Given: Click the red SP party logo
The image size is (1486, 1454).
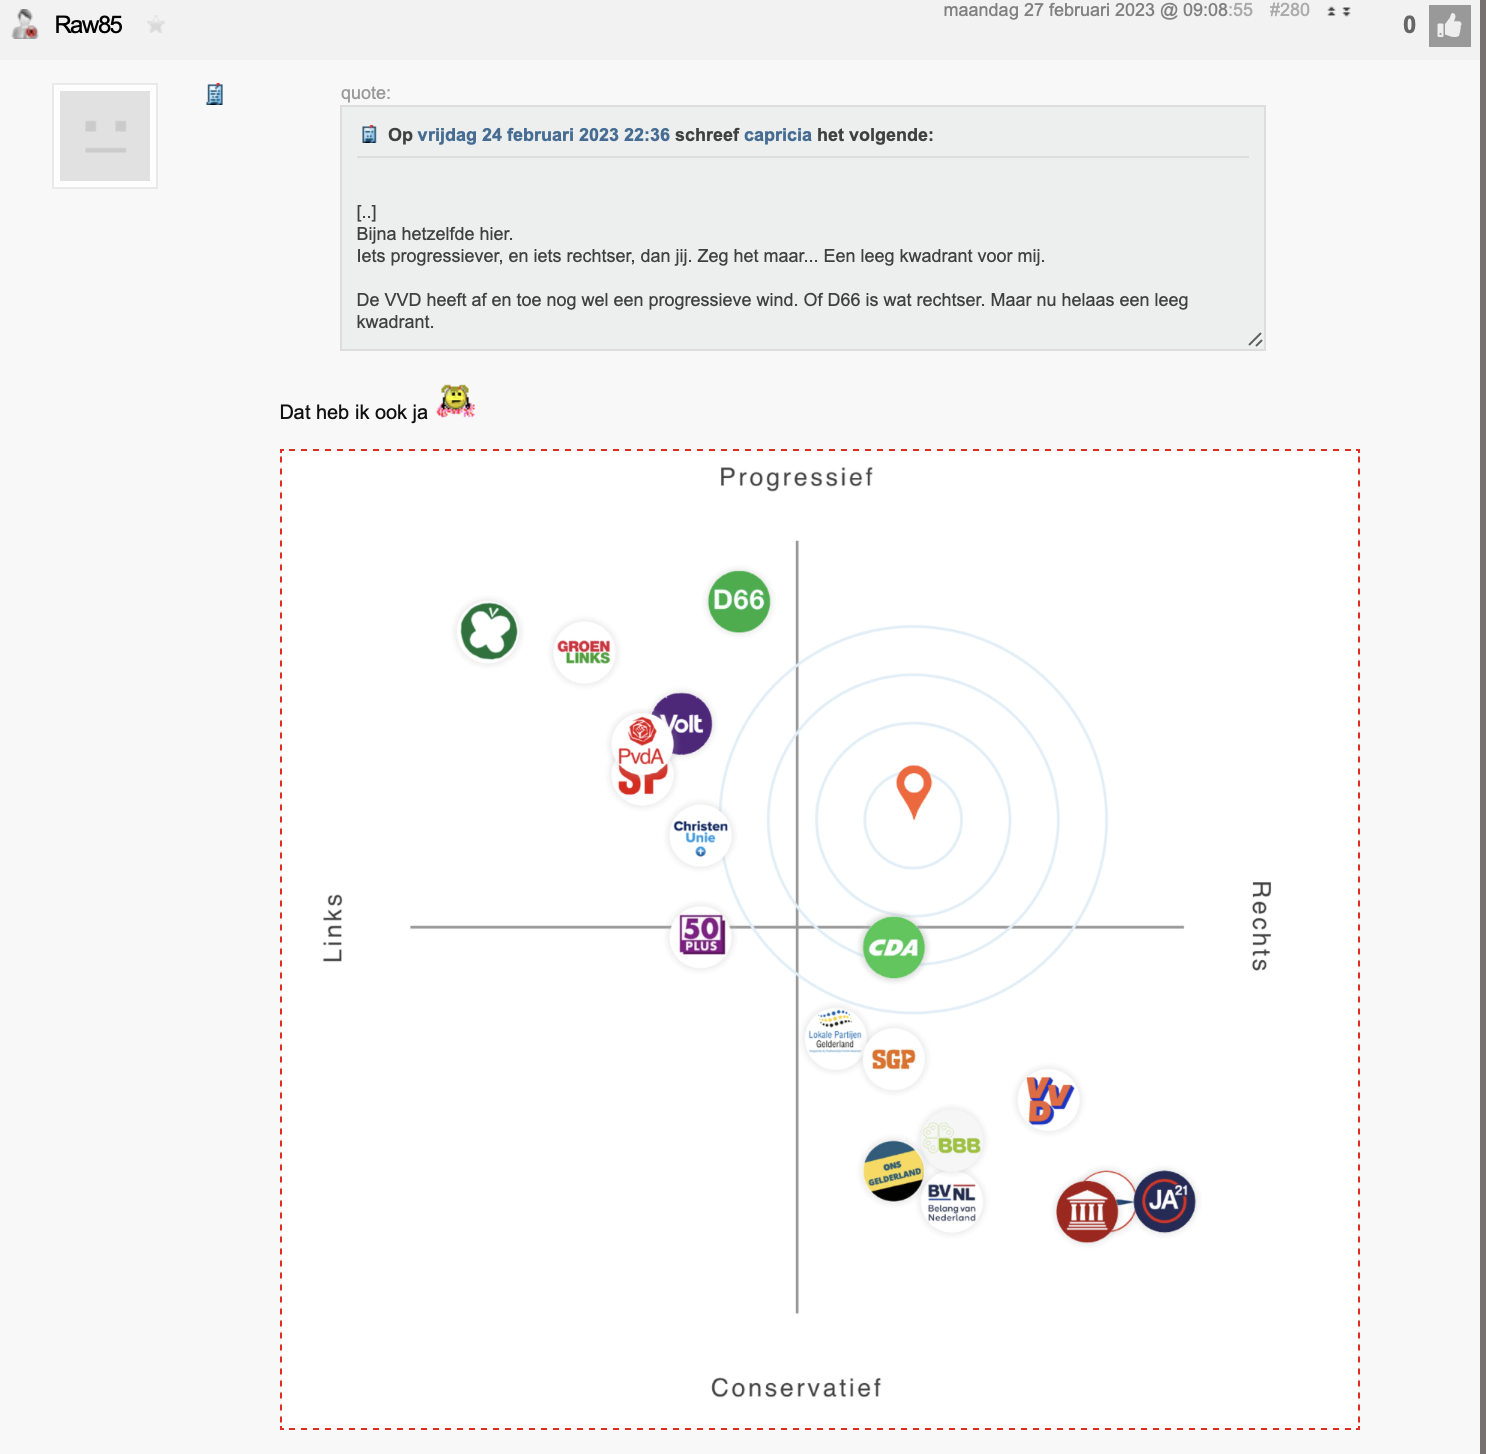Looking at the screenshot, I should [642, 782].
